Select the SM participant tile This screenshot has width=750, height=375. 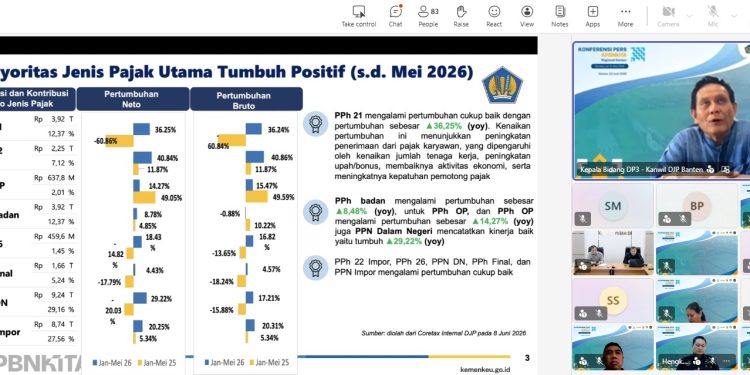613,205
